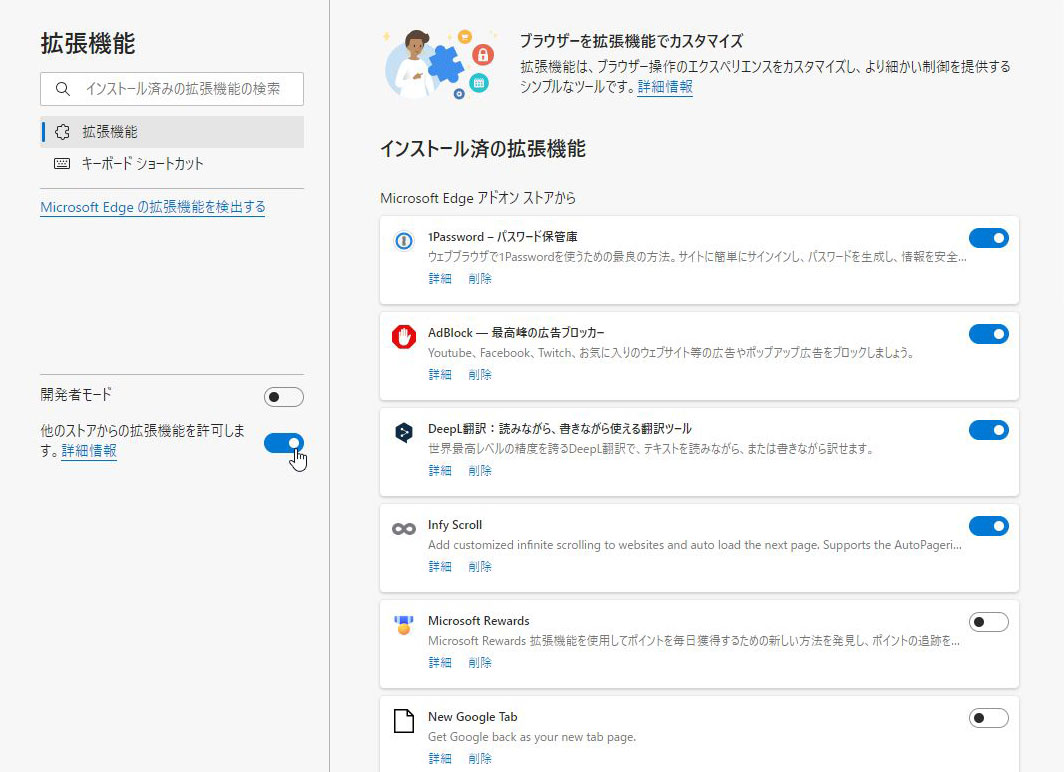Click the DeepL extension icon
The image size is (1064, 772).
pyautogui.click(x=403, y=433)
